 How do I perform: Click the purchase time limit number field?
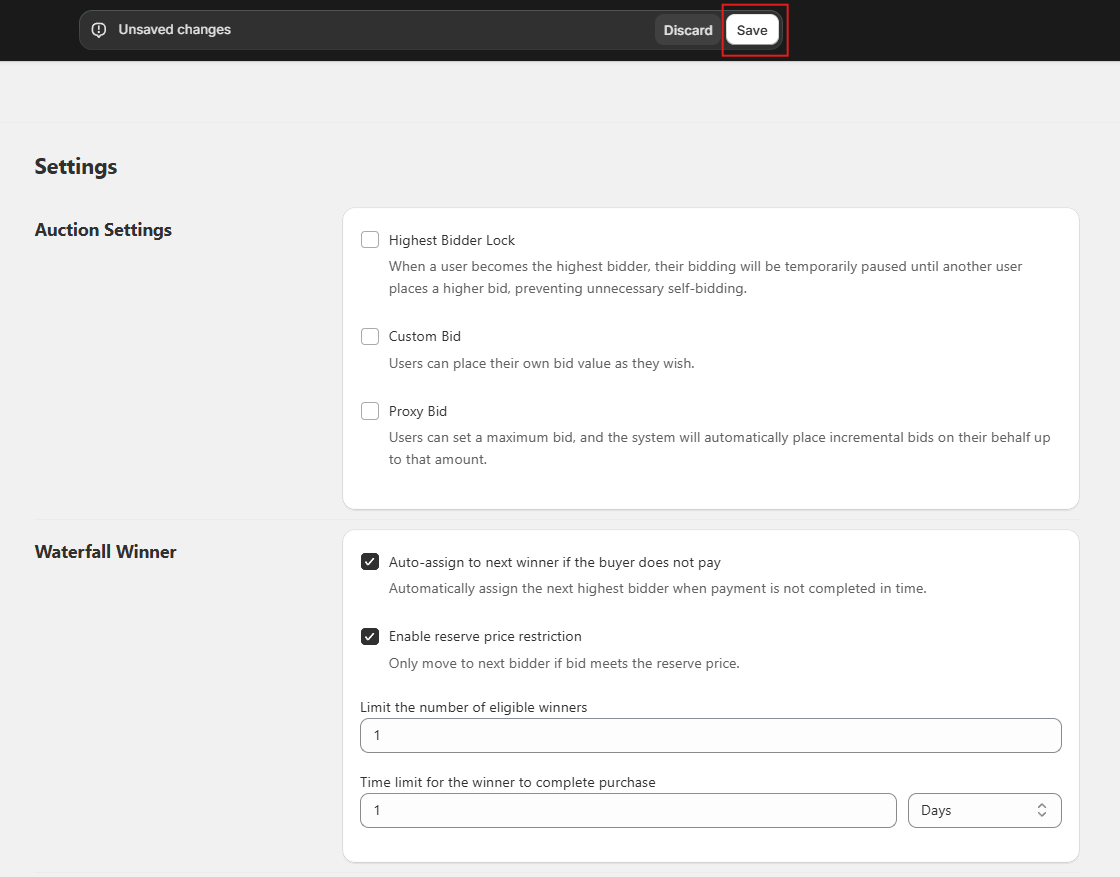coord(628,810)
